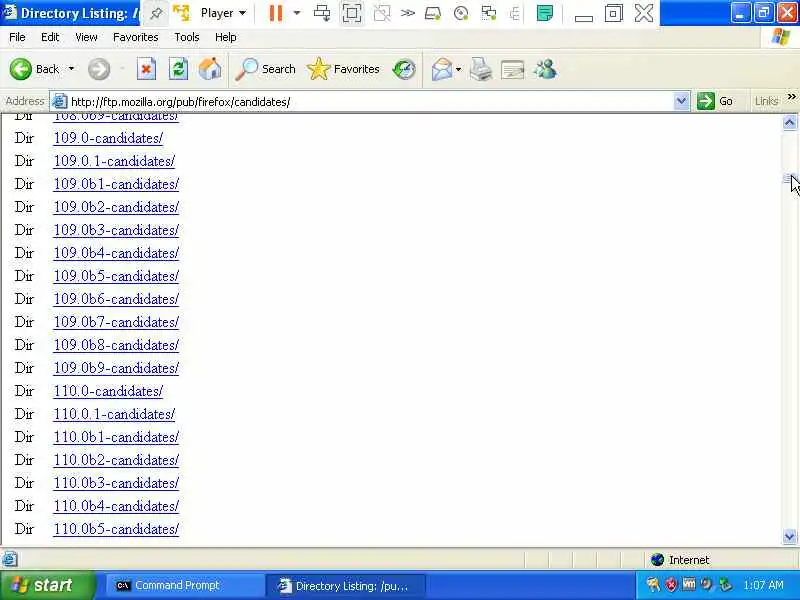Open the File menu
The image size is (800, 600).
click(17, 37)
